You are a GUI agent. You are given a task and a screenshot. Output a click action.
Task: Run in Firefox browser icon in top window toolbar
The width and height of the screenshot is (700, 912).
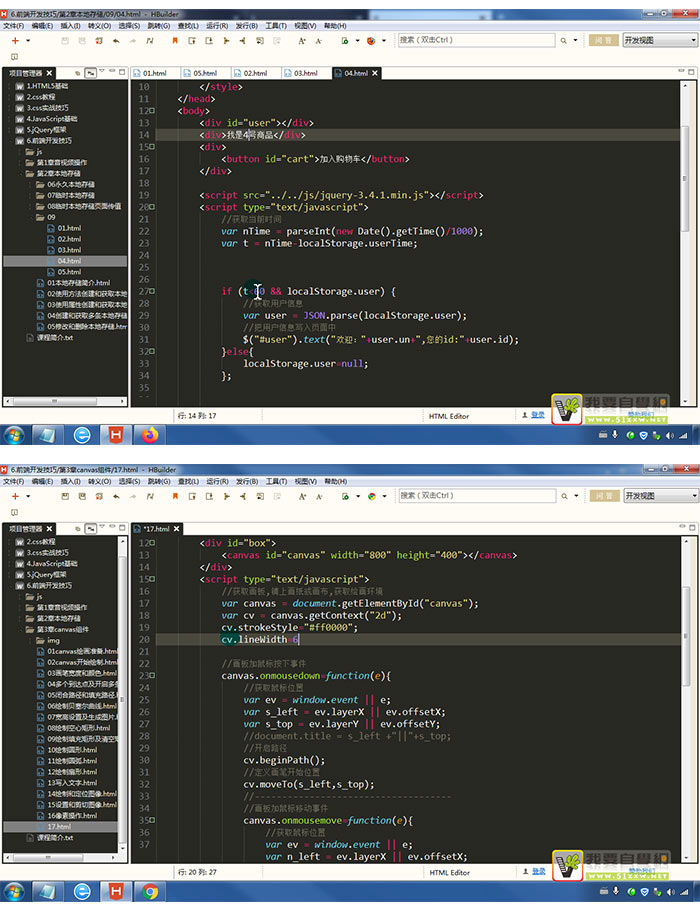(371, 41)
